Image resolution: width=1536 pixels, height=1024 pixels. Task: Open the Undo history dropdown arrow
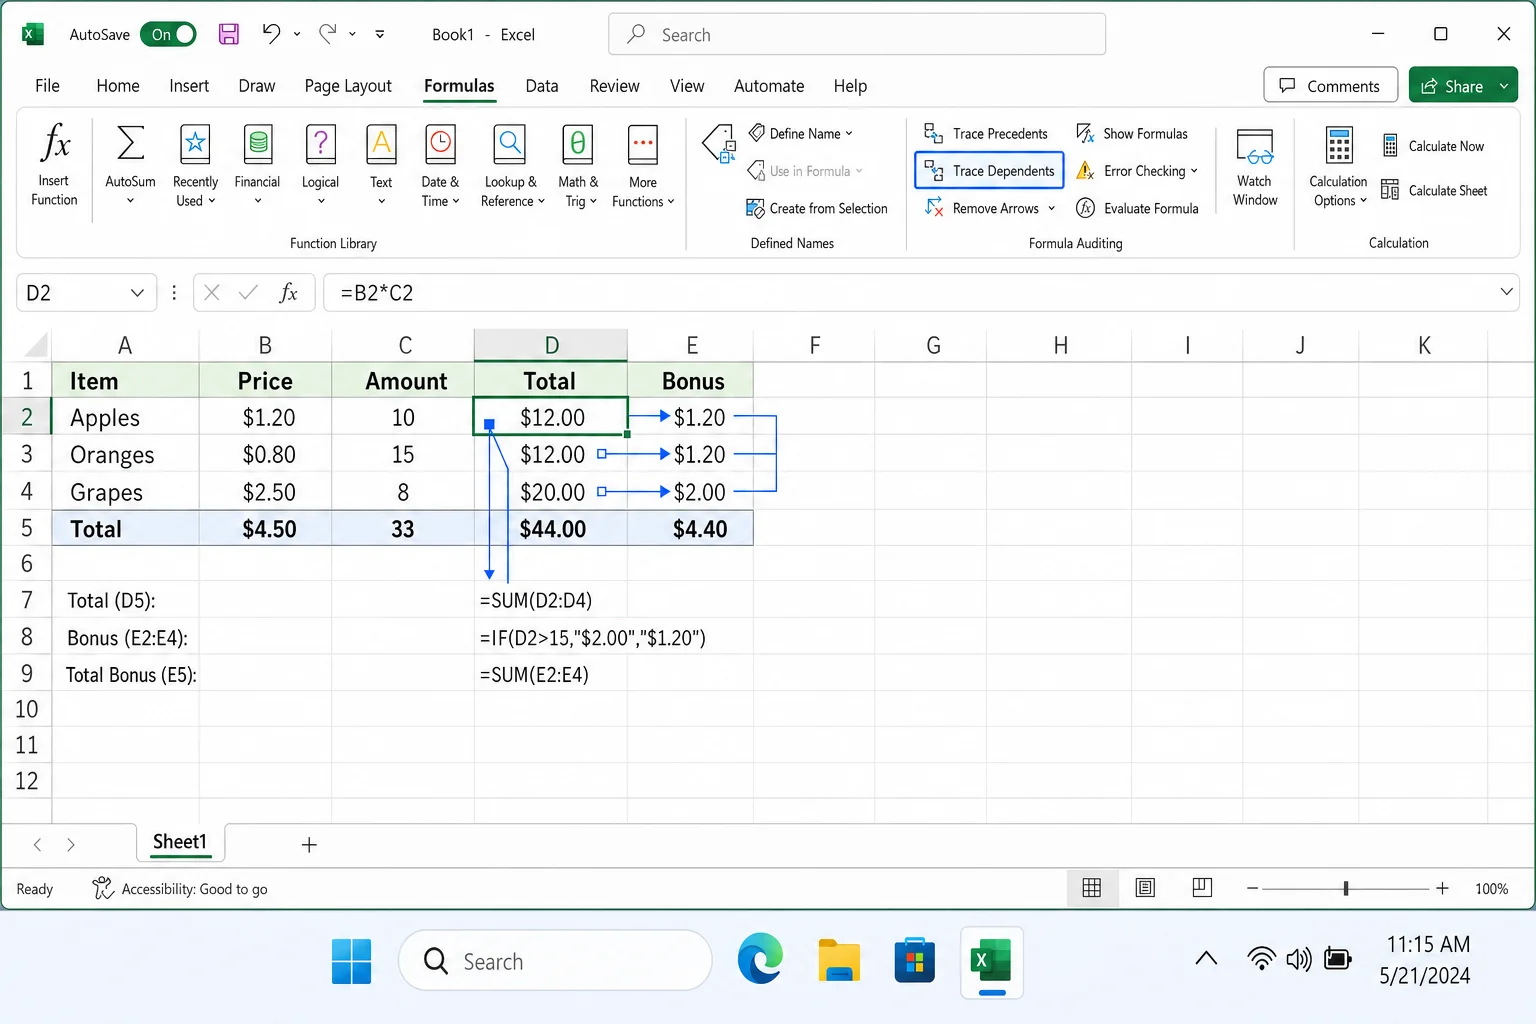click(x=297, y=34)
